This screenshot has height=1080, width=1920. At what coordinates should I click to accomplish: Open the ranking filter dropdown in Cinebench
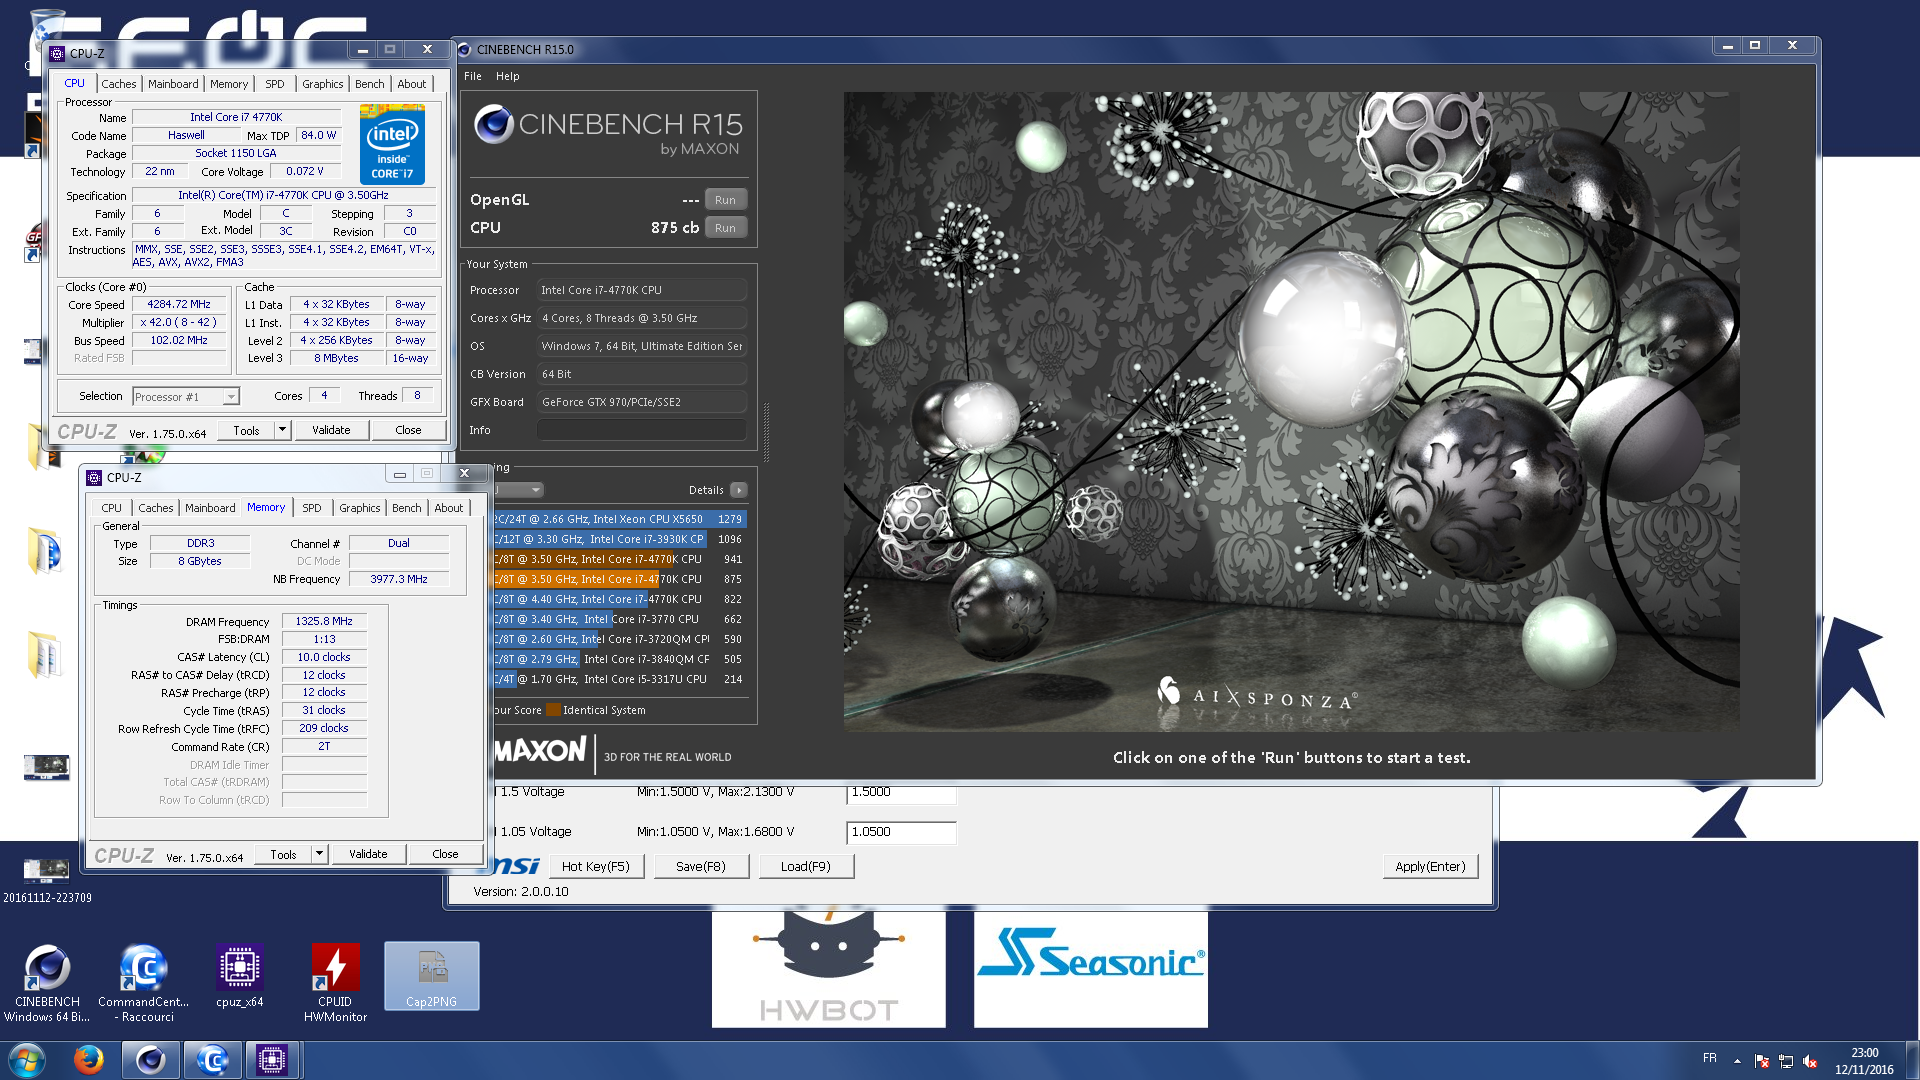coord(520,490)
